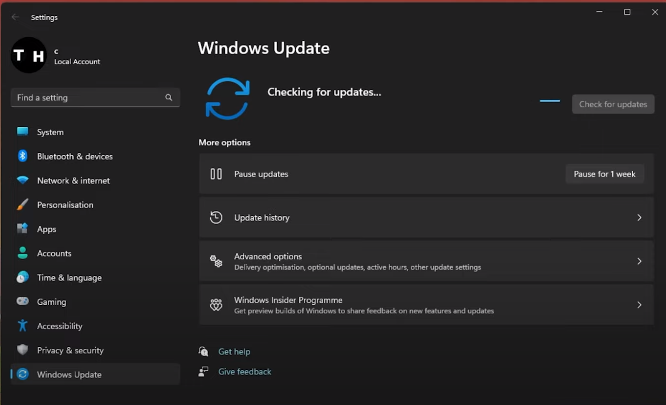666x405 pixels.
Task: Click the Bluetooth icon in sidebar
Action: pyautogui.click(x=23, y=156)
